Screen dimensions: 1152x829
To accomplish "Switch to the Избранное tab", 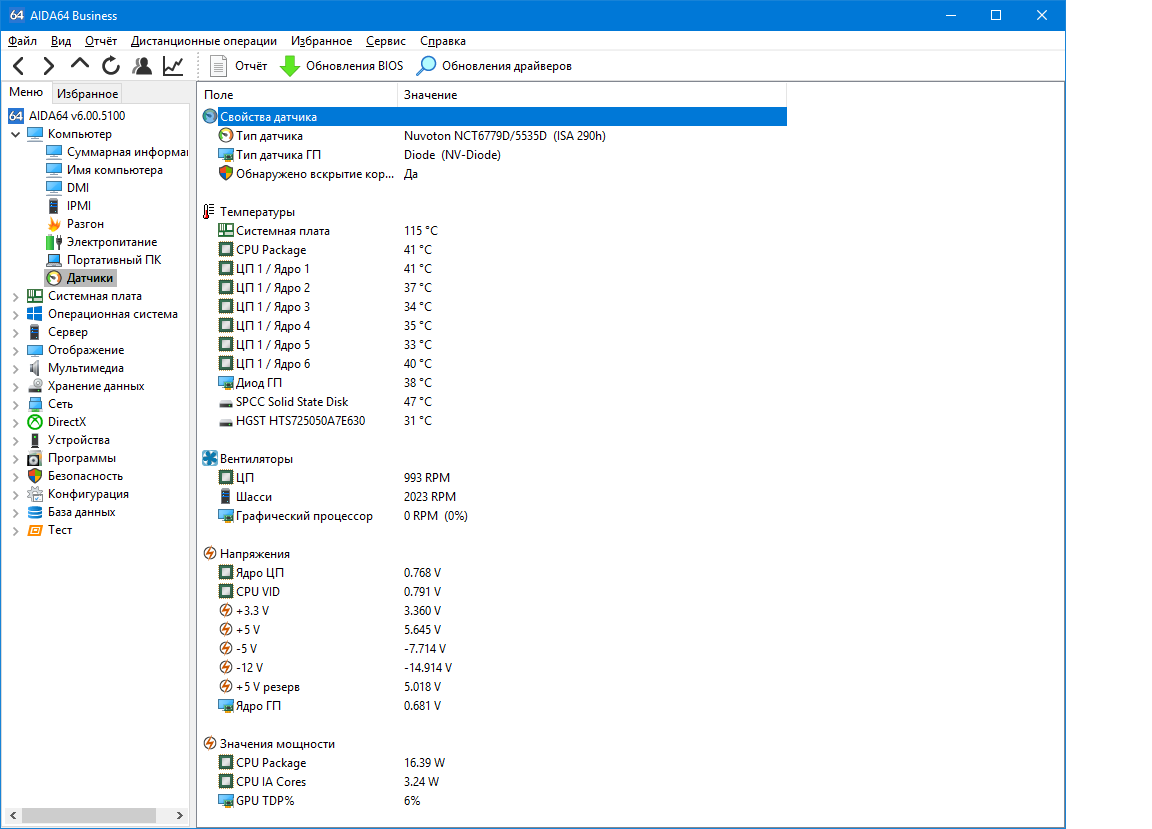I will click(x=87, y=94).
